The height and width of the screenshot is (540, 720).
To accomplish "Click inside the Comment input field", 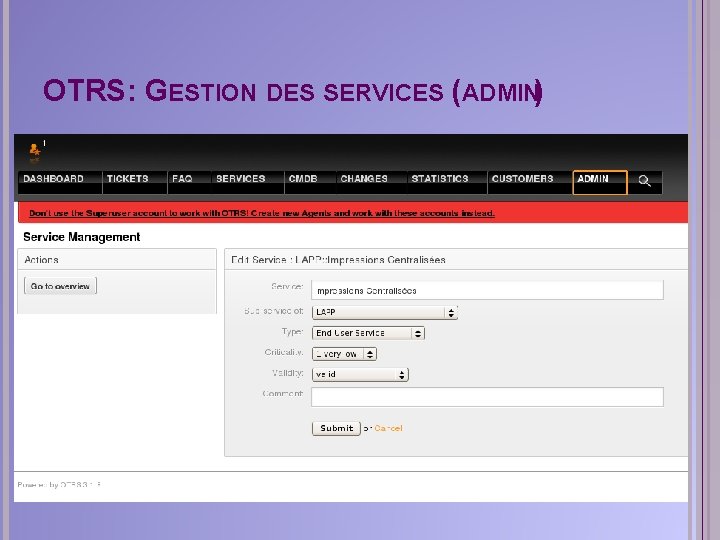I will (x=487, y=397).
